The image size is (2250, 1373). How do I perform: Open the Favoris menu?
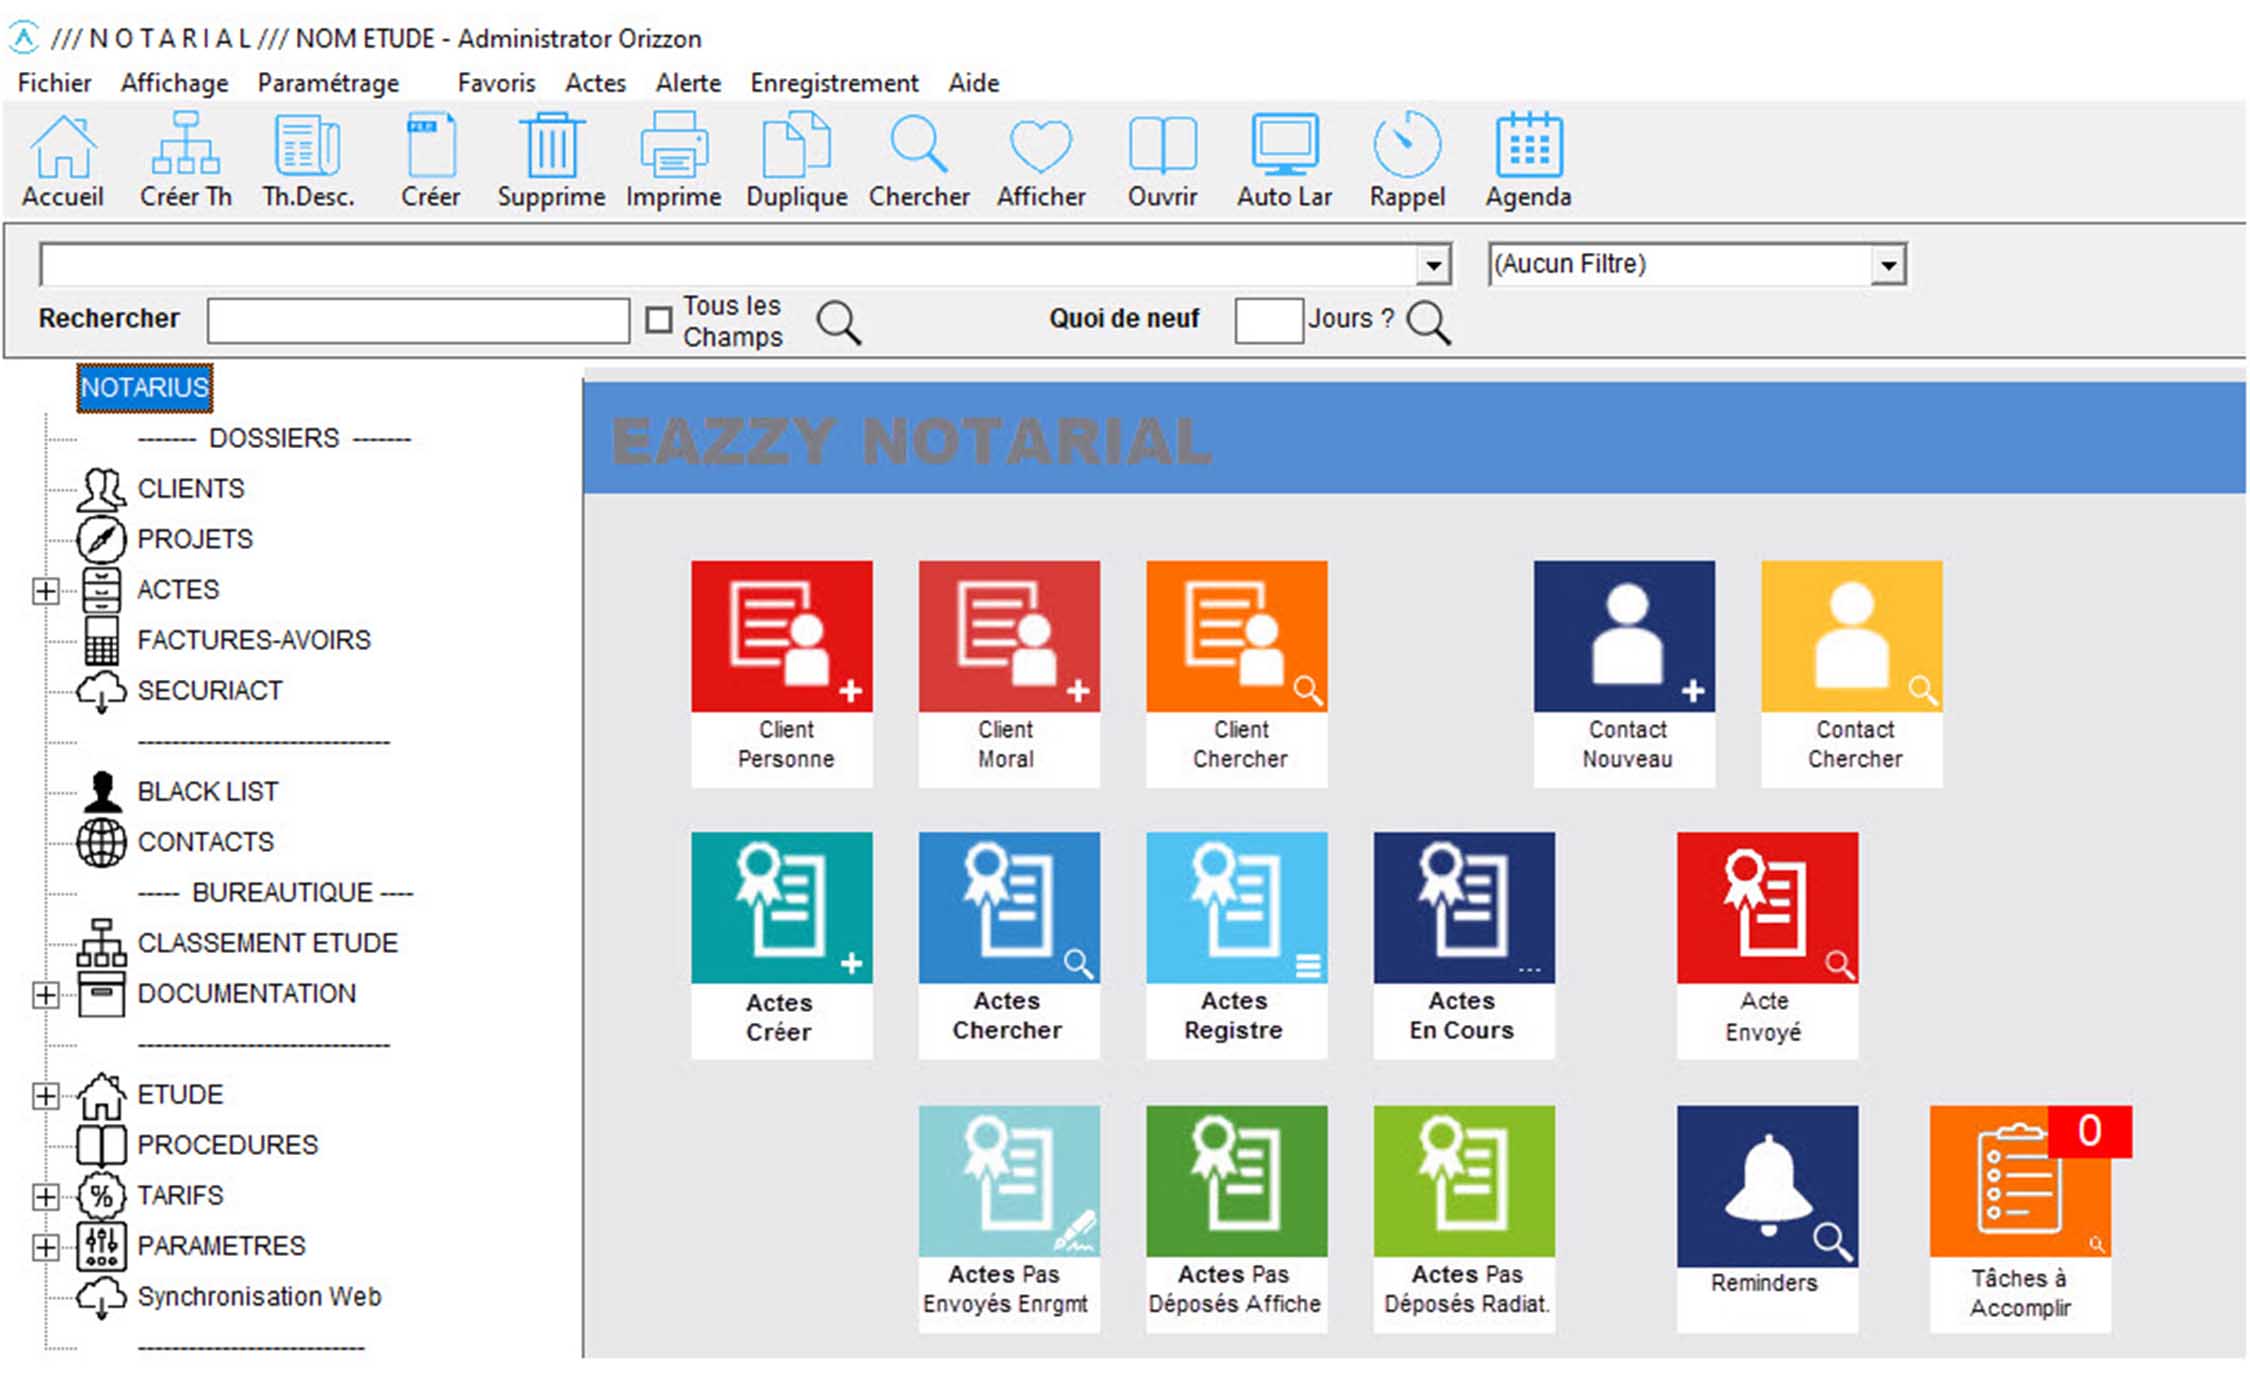496,83
